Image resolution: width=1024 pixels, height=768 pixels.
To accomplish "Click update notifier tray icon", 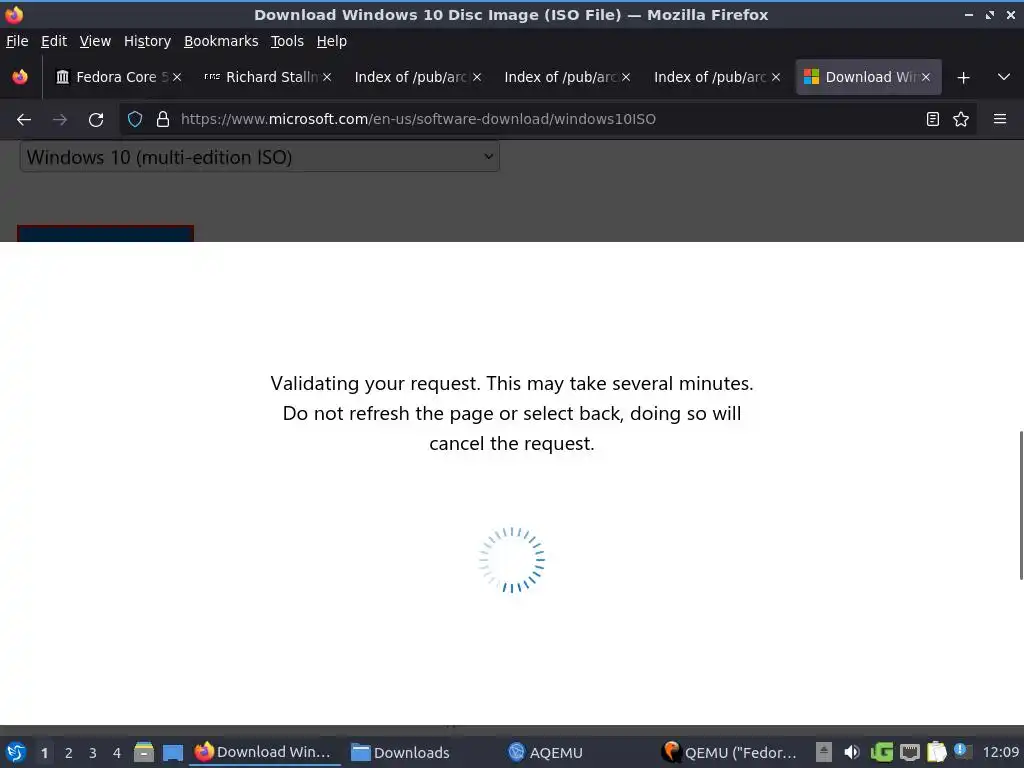I will coord(962,751).
